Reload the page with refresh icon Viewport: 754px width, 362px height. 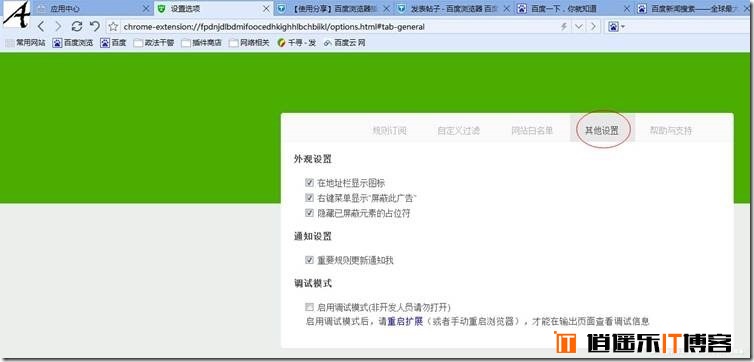(x=76, y=26)
